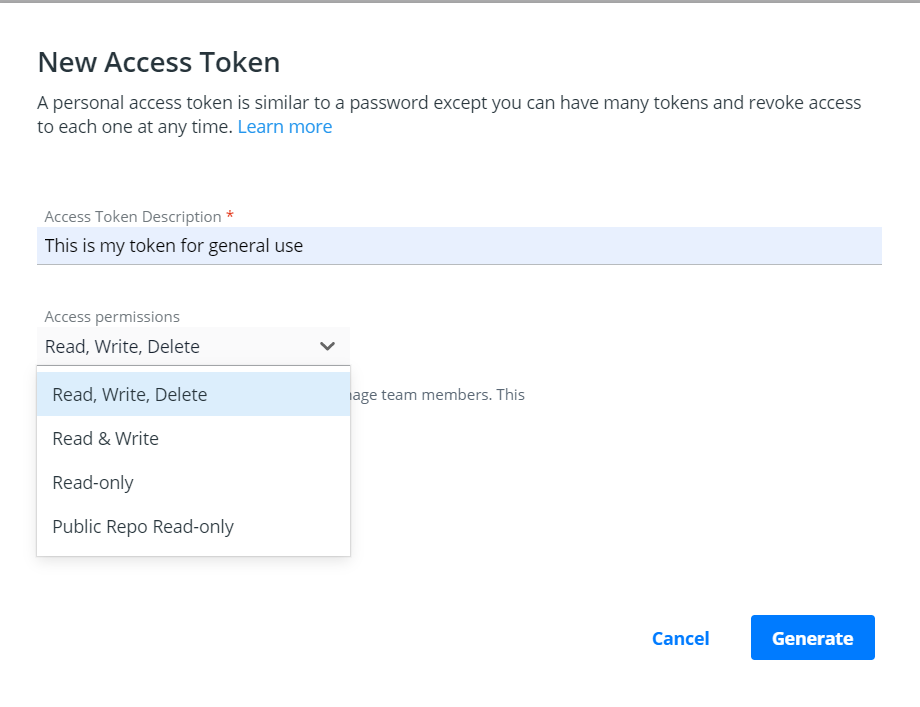Open the Access permissions combo box

[193, 346]
